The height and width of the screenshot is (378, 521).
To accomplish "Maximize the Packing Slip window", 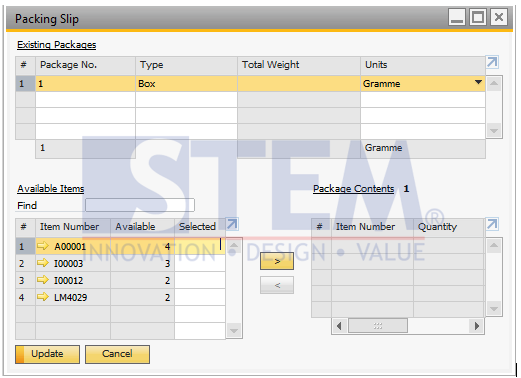I will tap(478, 17).
